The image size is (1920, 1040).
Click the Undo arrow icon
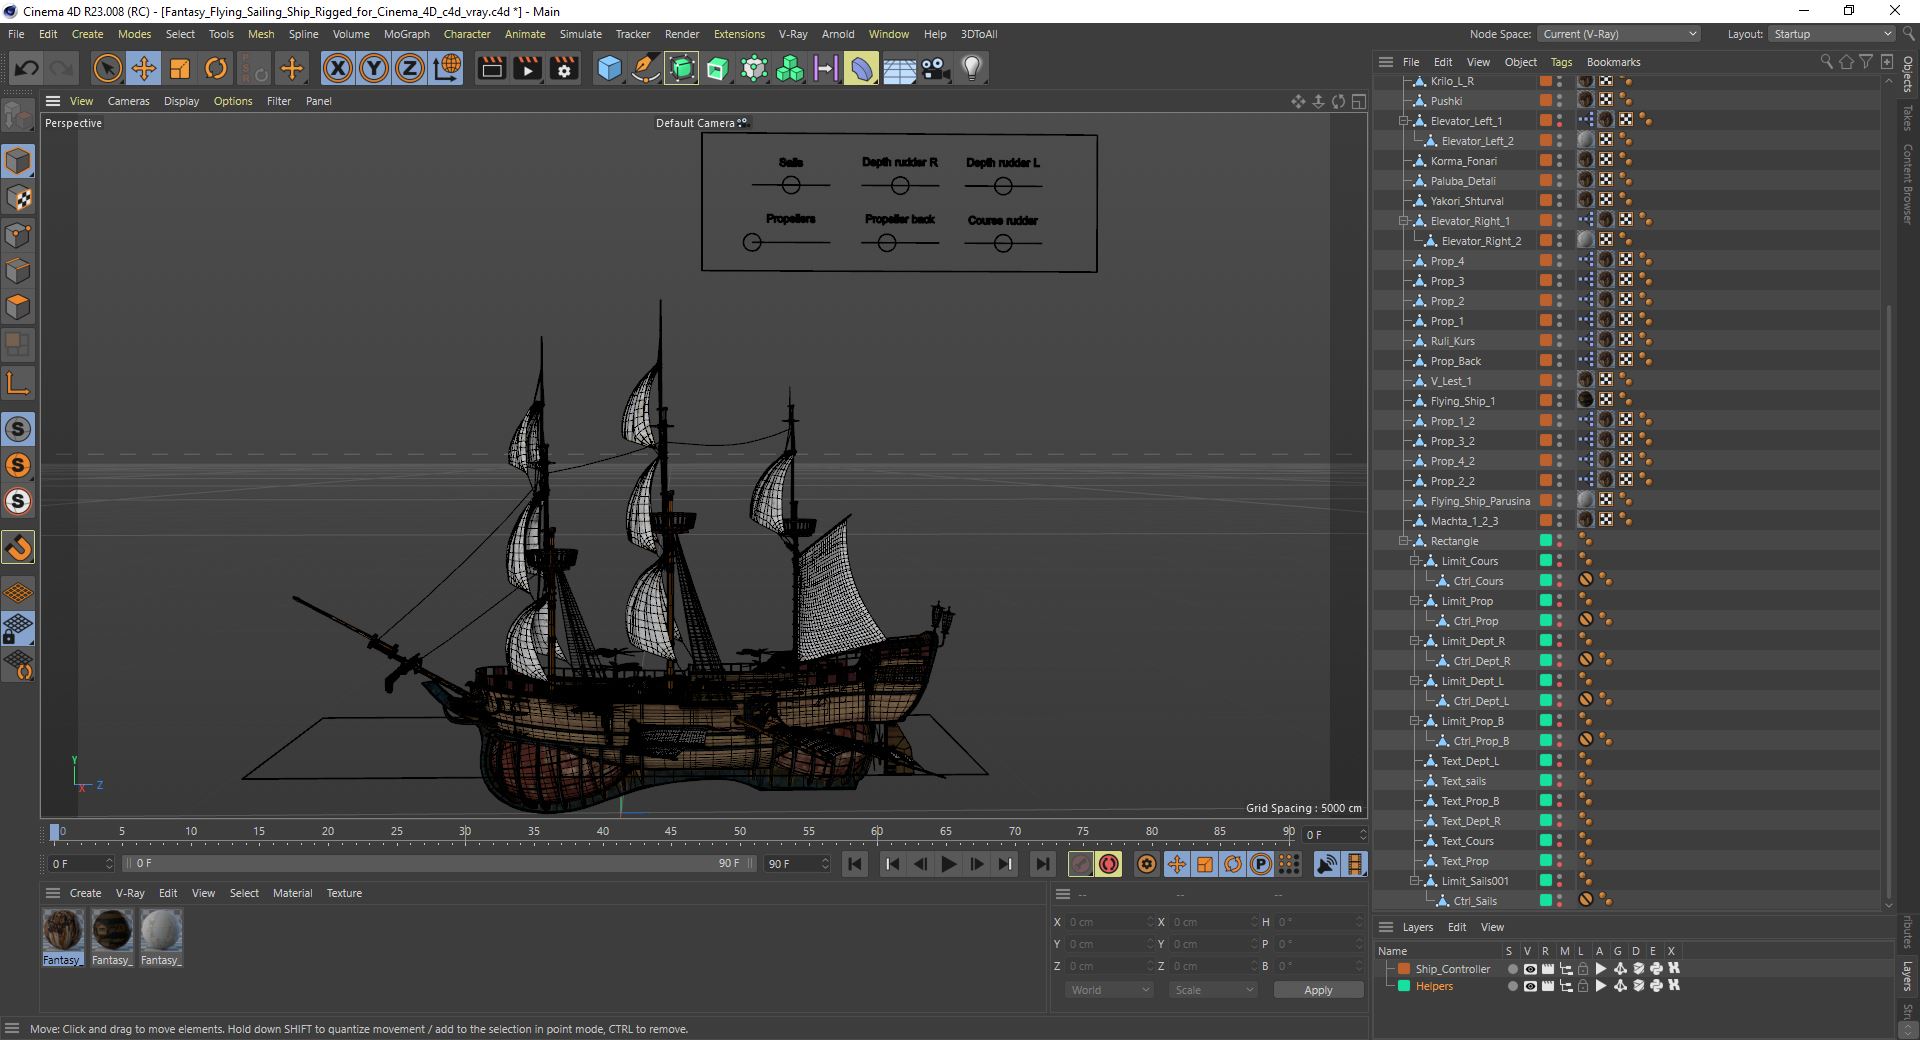[27, 68]
